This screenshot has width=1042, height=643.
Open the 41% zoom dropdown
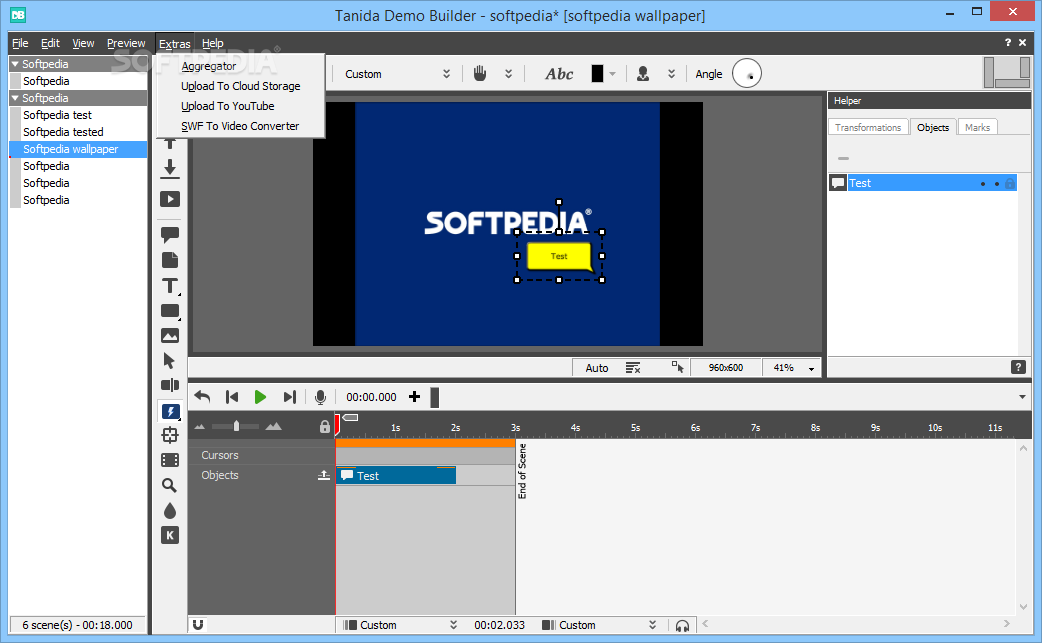[x=811, y=369]
